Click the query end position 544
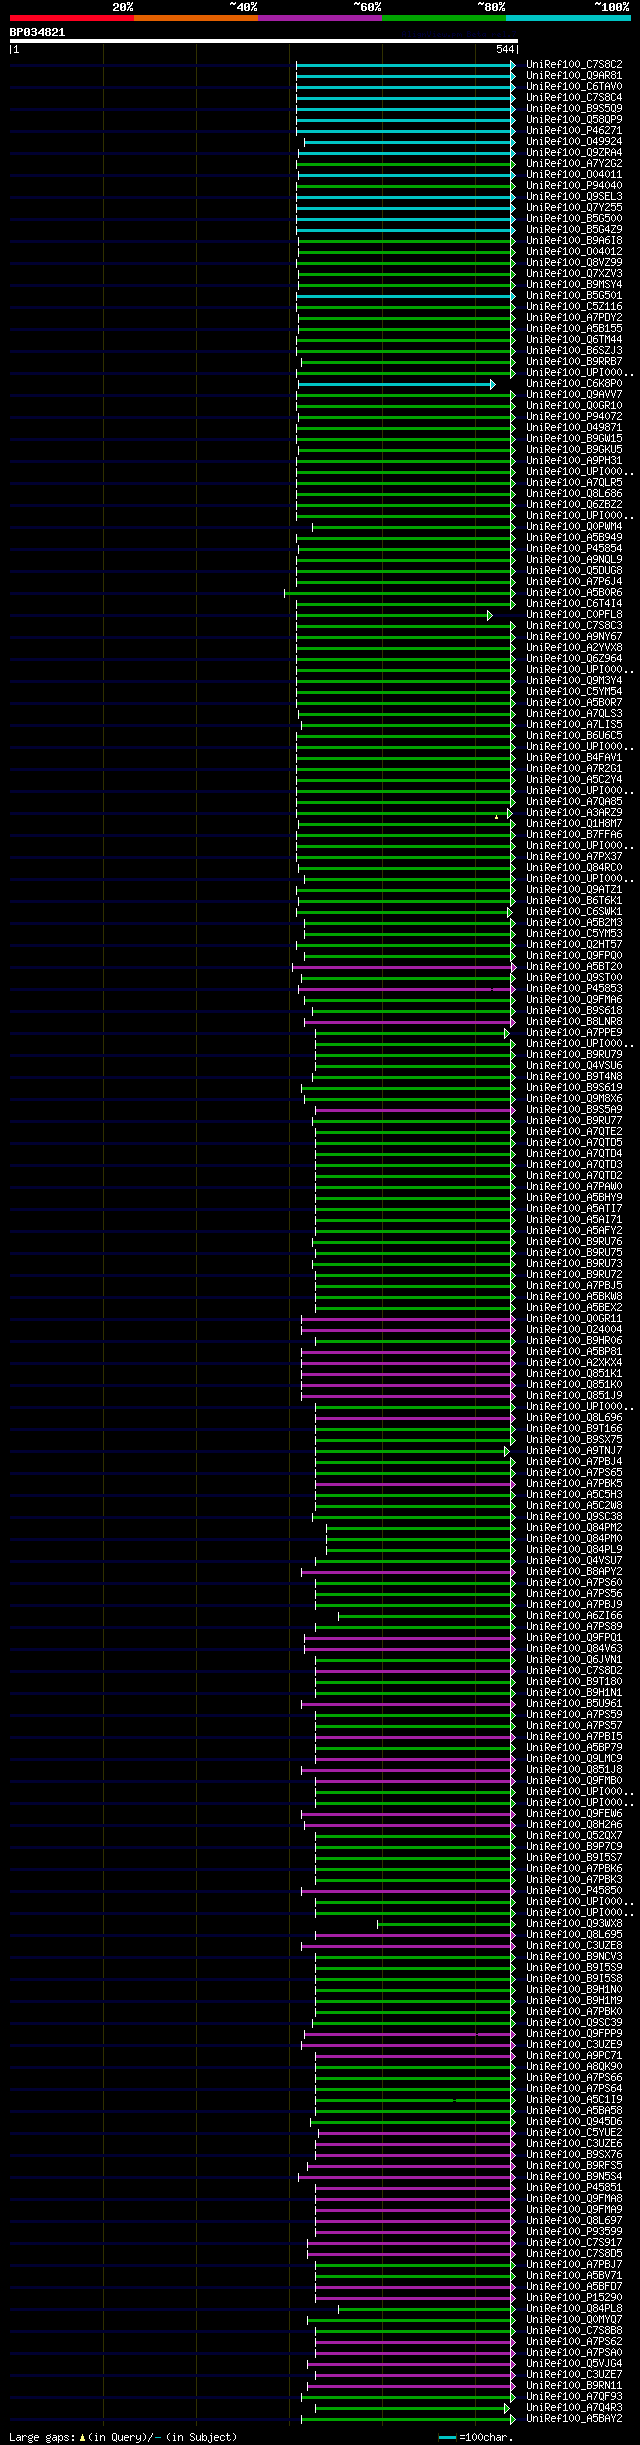This screenshot has width=640, height=2445. [x=505, y=50]
